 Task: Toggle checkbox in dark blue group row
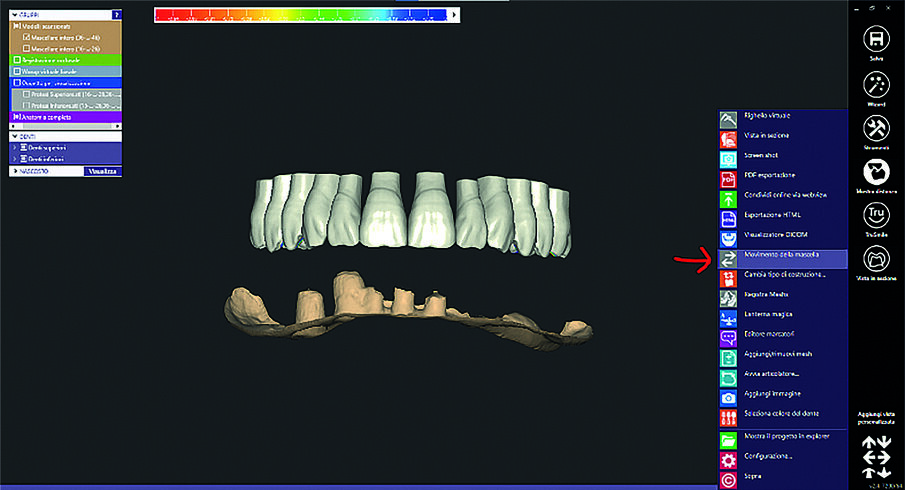coord(17,83)
